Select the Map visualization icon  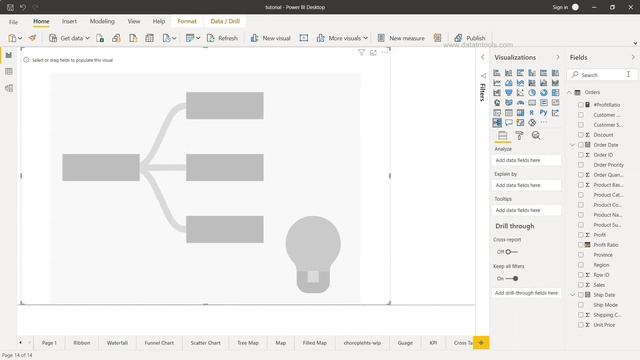(x=497, y=103)
